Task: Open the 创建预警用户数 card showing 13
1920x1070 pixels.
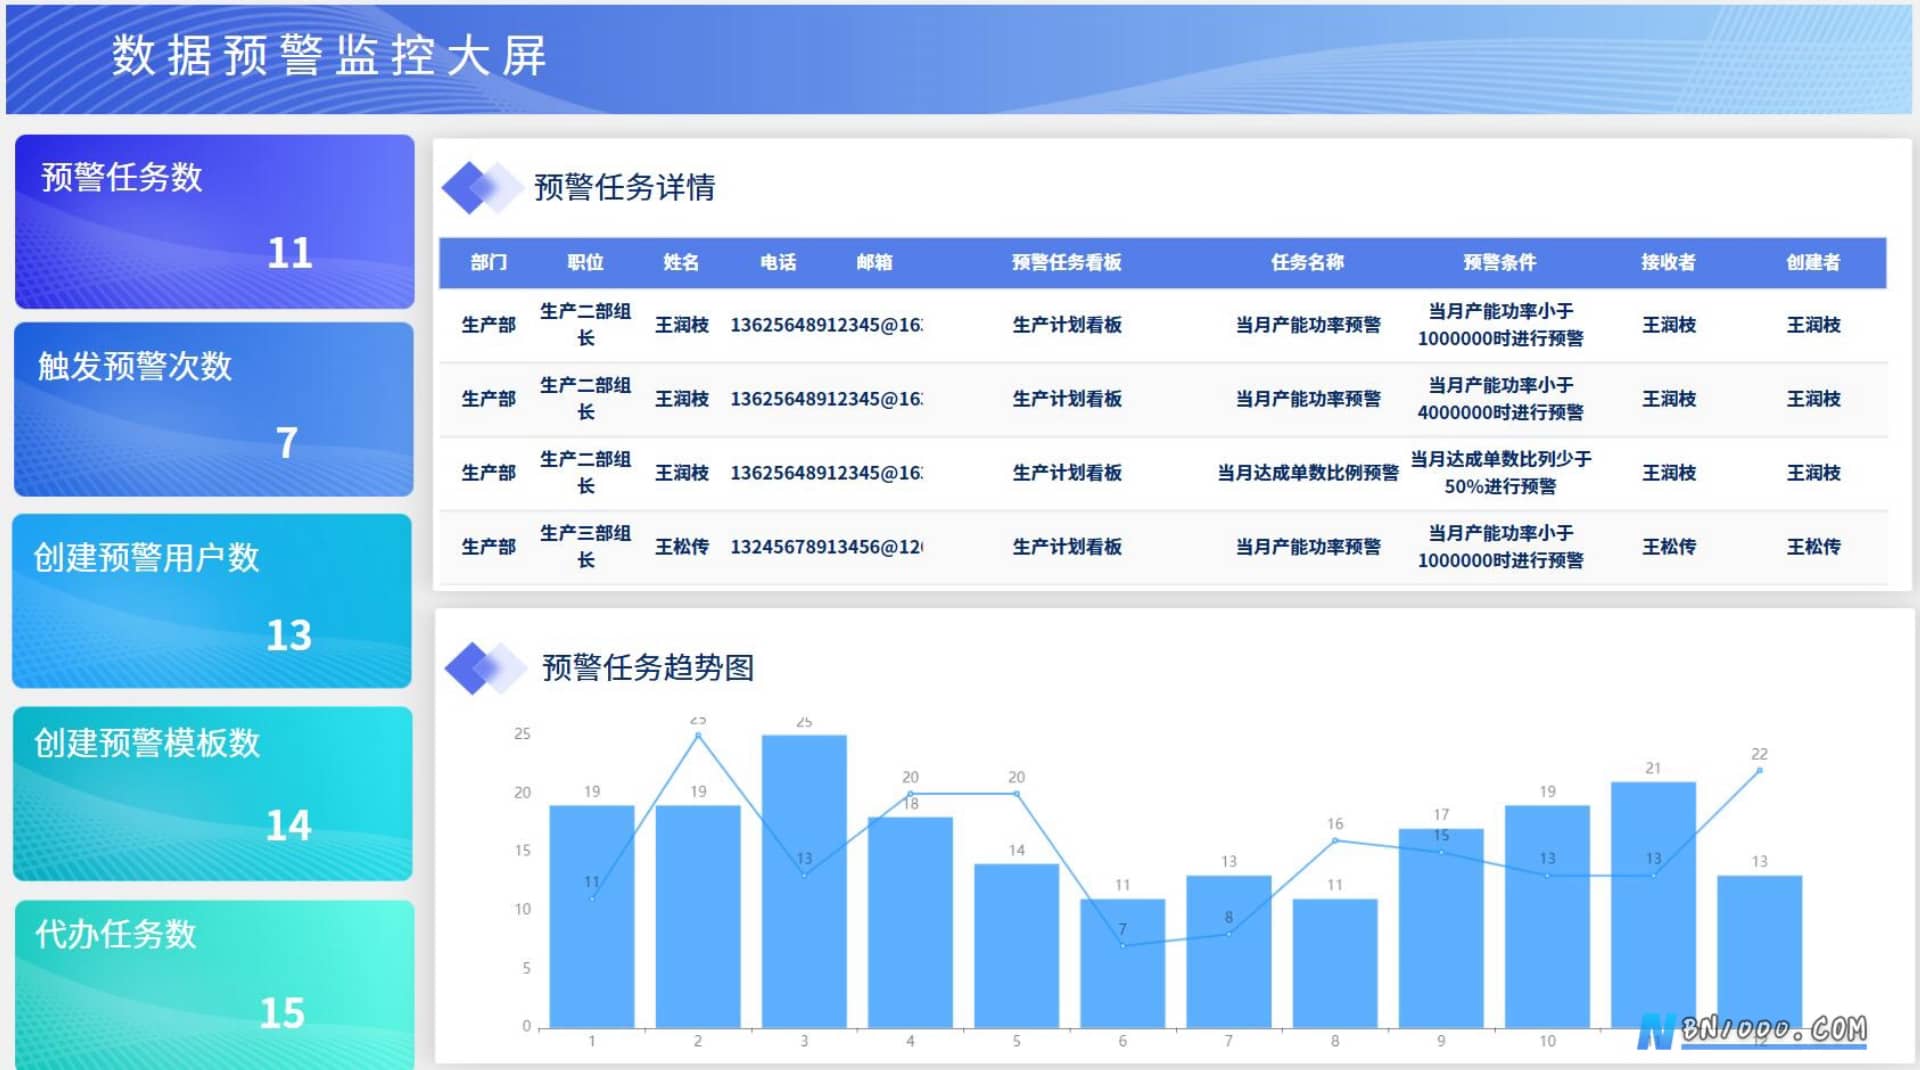Action: pos(212,601)
